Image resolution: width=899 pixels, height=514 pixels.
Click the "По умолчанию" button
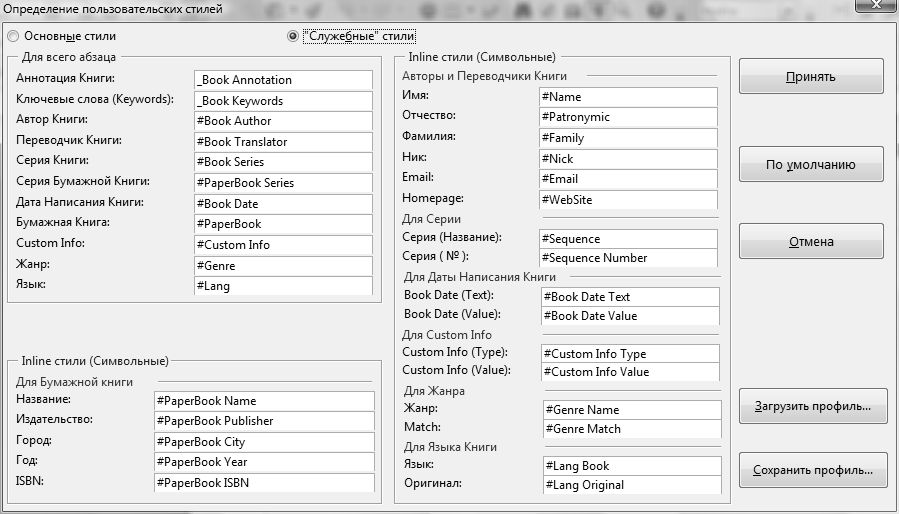pos(811,165)
